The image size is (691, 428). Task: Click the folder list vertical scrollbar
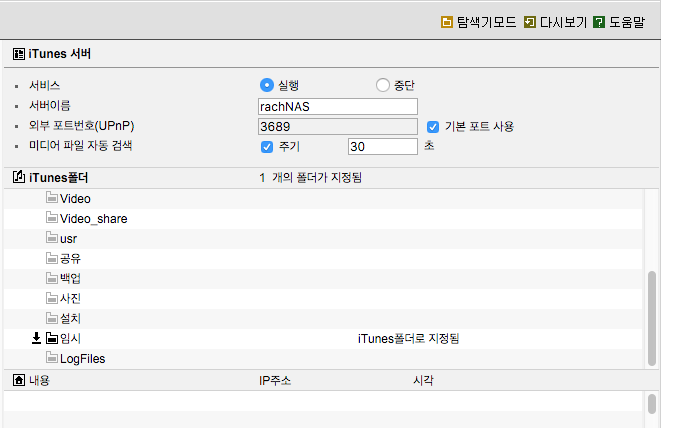point(652,318)
